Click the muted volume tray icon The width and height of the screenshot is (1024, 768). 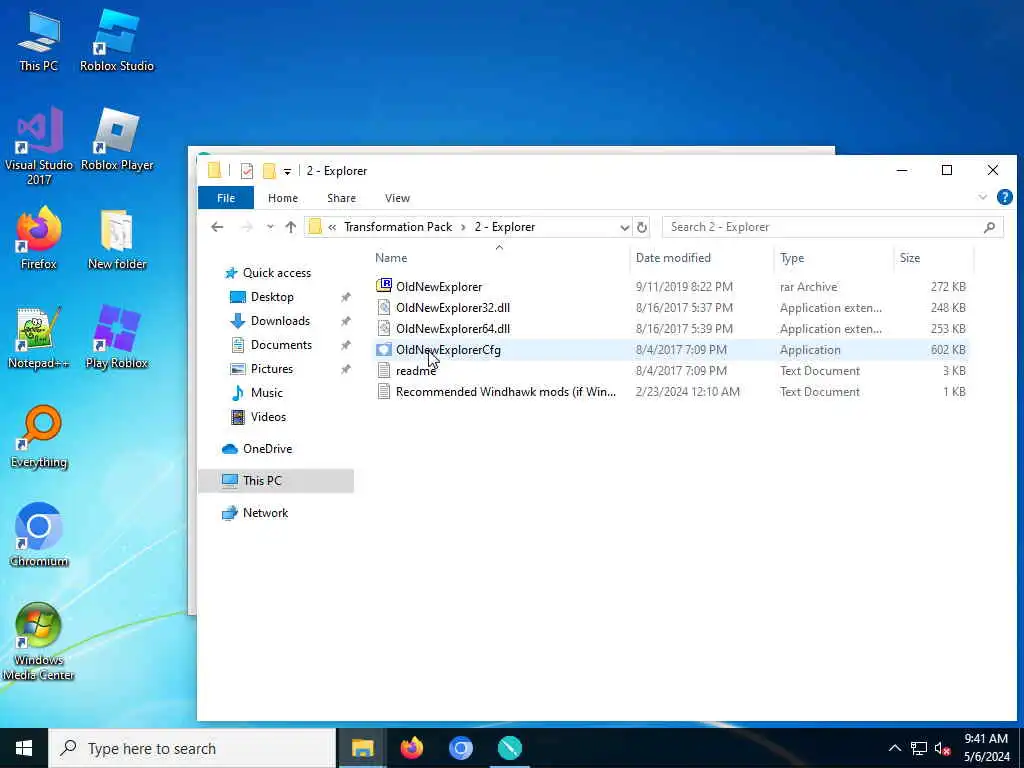(942, 748)
